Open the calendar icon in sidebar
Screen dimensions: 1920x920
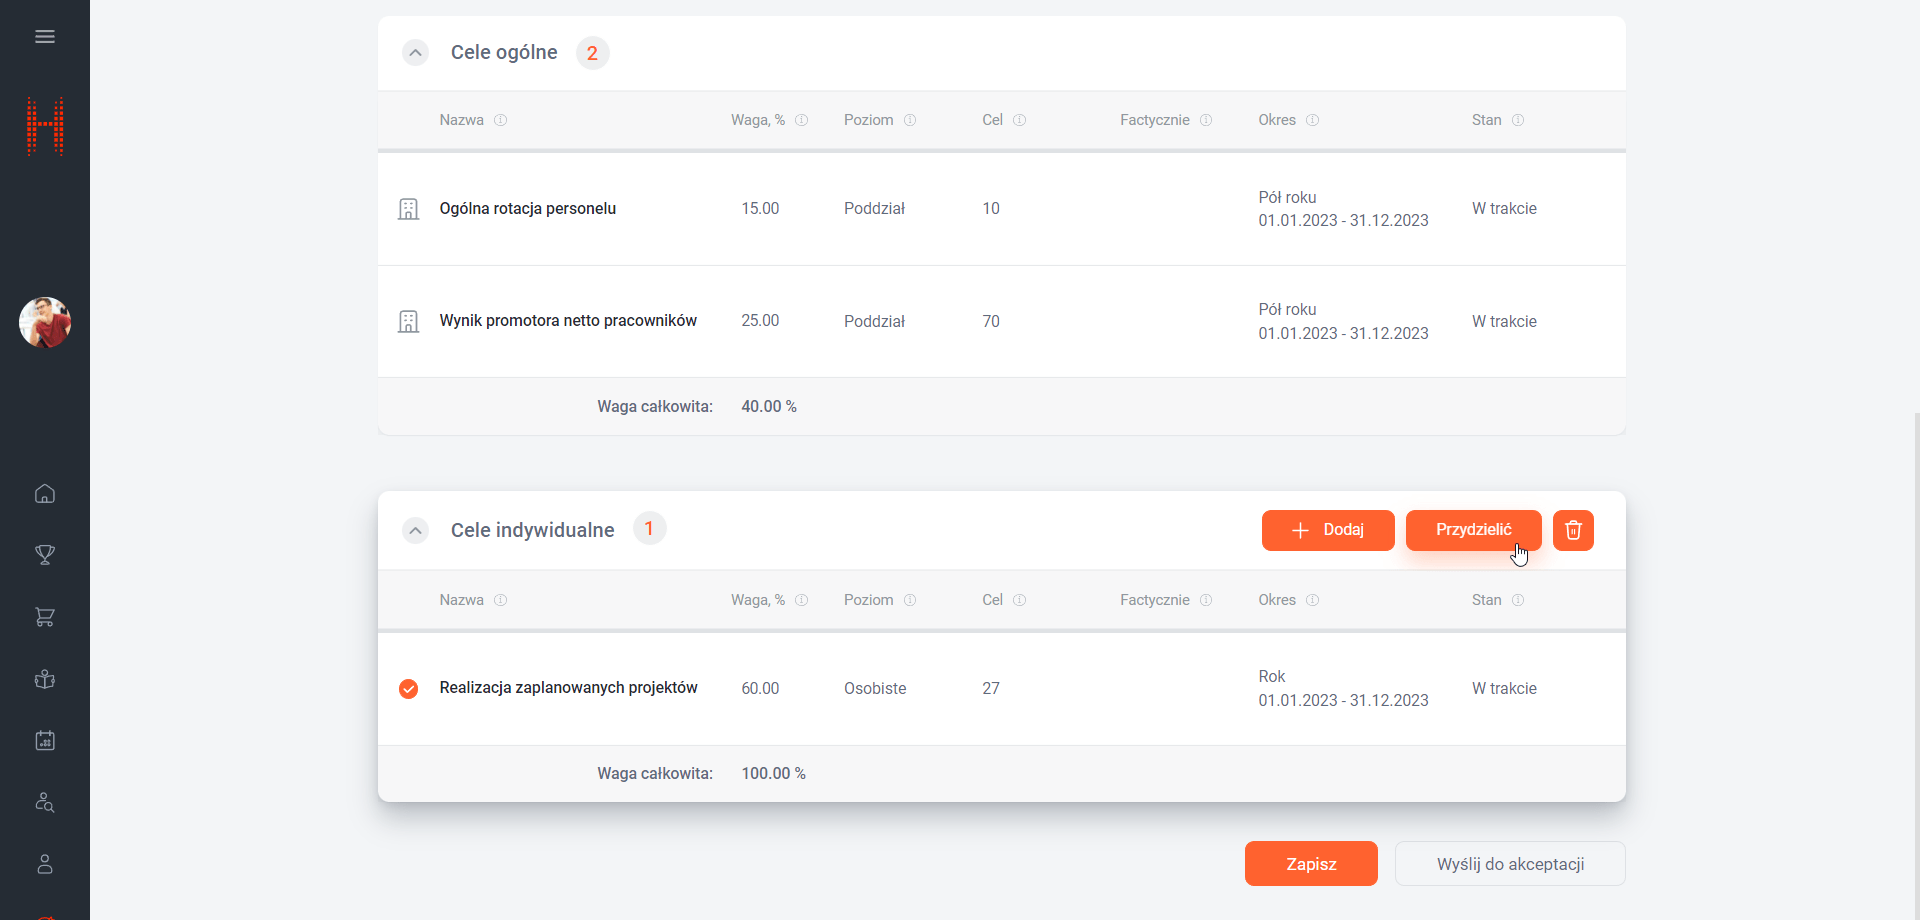tap(45, 741)
